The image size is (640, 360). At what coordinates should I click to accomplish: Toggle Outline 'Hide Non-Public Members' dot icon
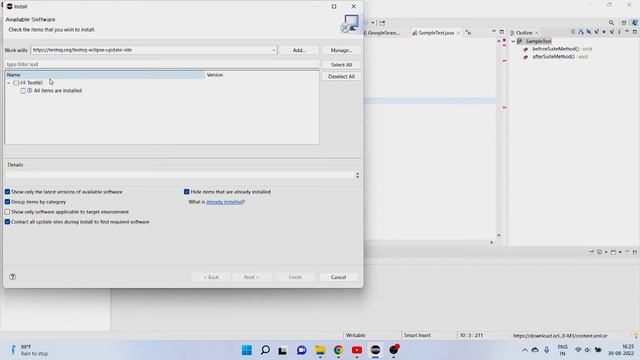[604, 32]
